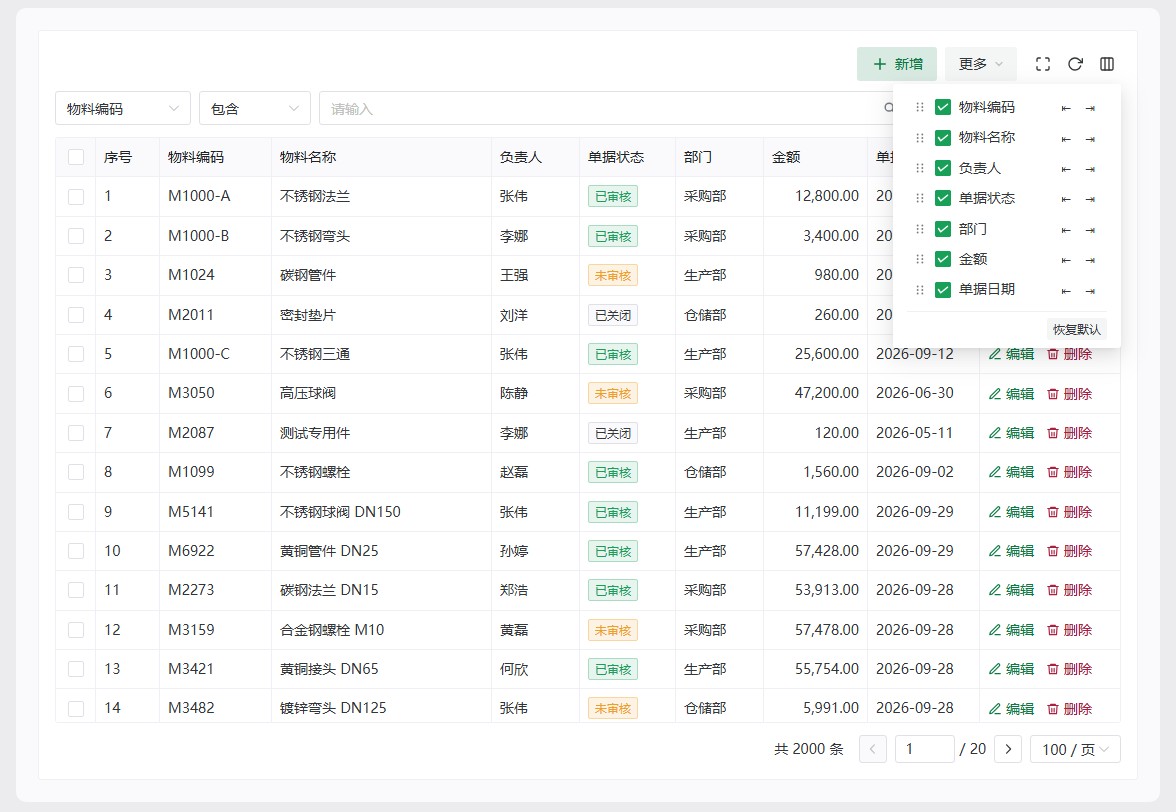Uncheck 物料名称 column visibility
The width and height of the screenshot is (1176, 812).
click(943, 138)
